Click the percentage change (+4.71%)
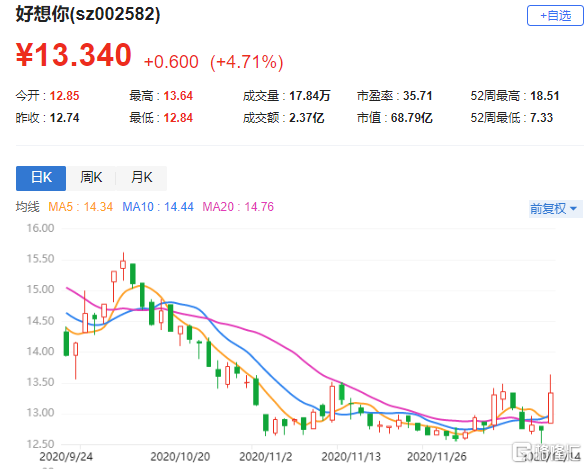Image resolution: width=587 pixels, height=469 pixels. 247,62
